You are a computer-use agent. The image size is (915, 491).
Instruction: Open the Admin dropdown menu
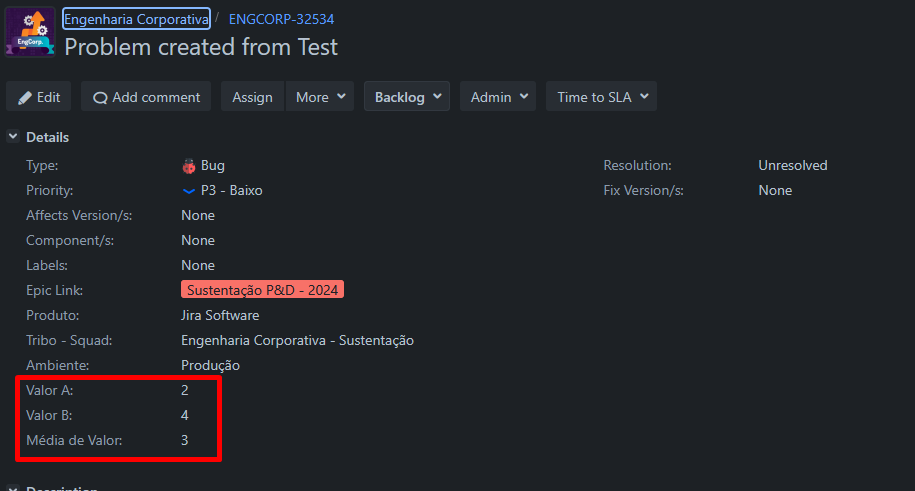(x=498, y=96)
